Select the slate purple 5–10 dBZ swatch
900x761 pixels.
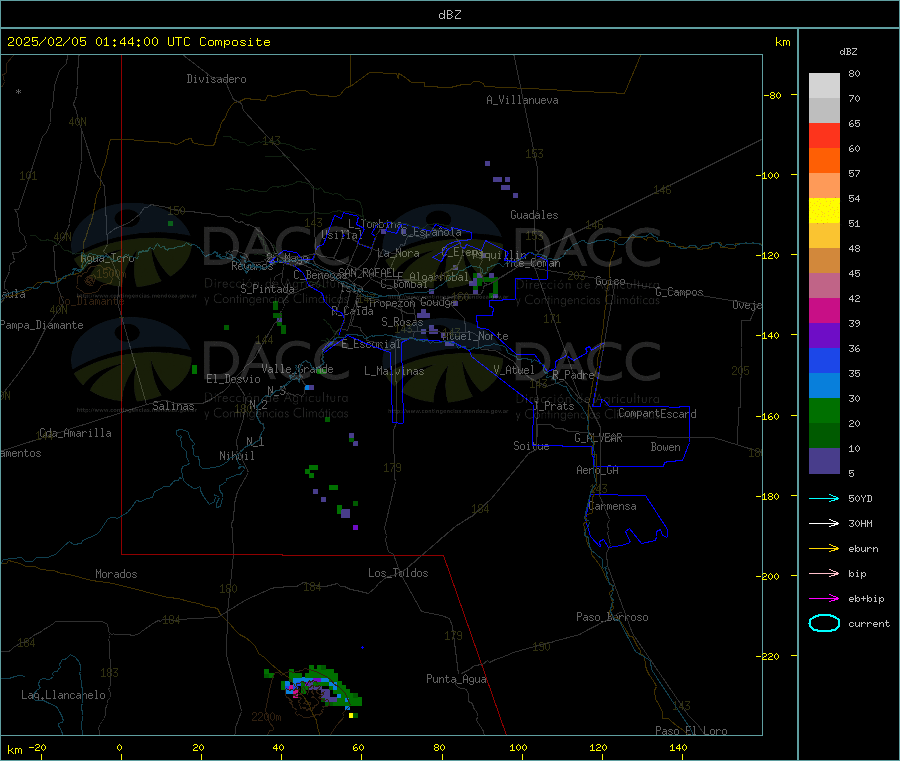tap(824, 461)
